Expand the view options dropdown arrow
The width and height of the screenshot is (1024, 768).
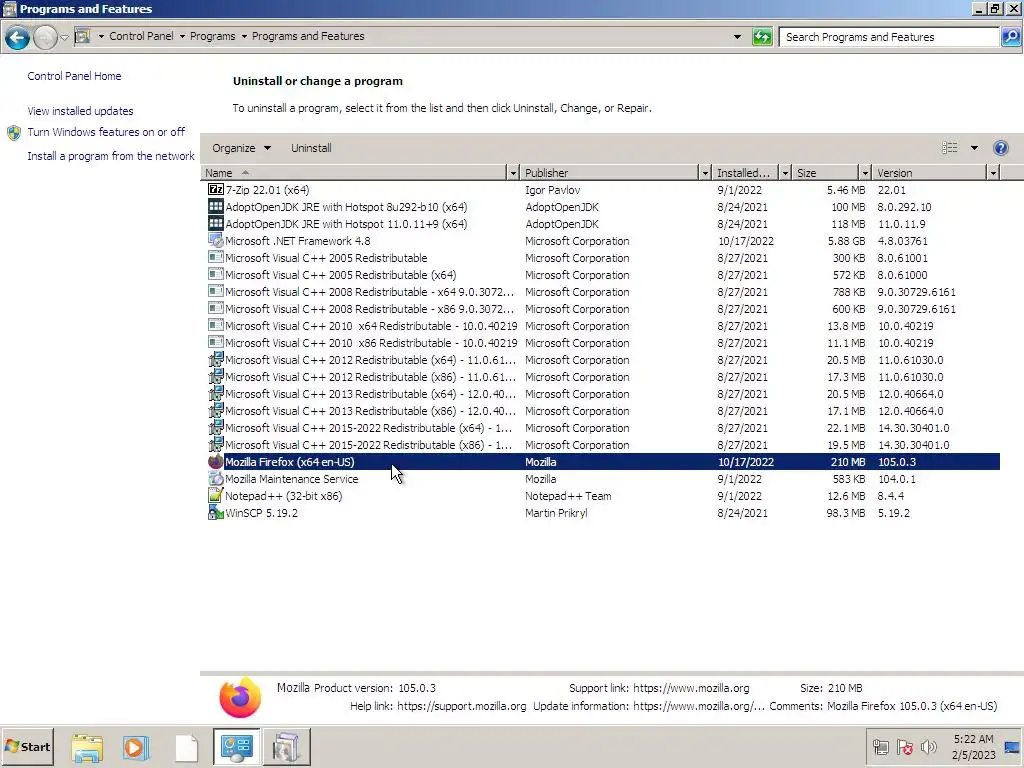(974, 148)
